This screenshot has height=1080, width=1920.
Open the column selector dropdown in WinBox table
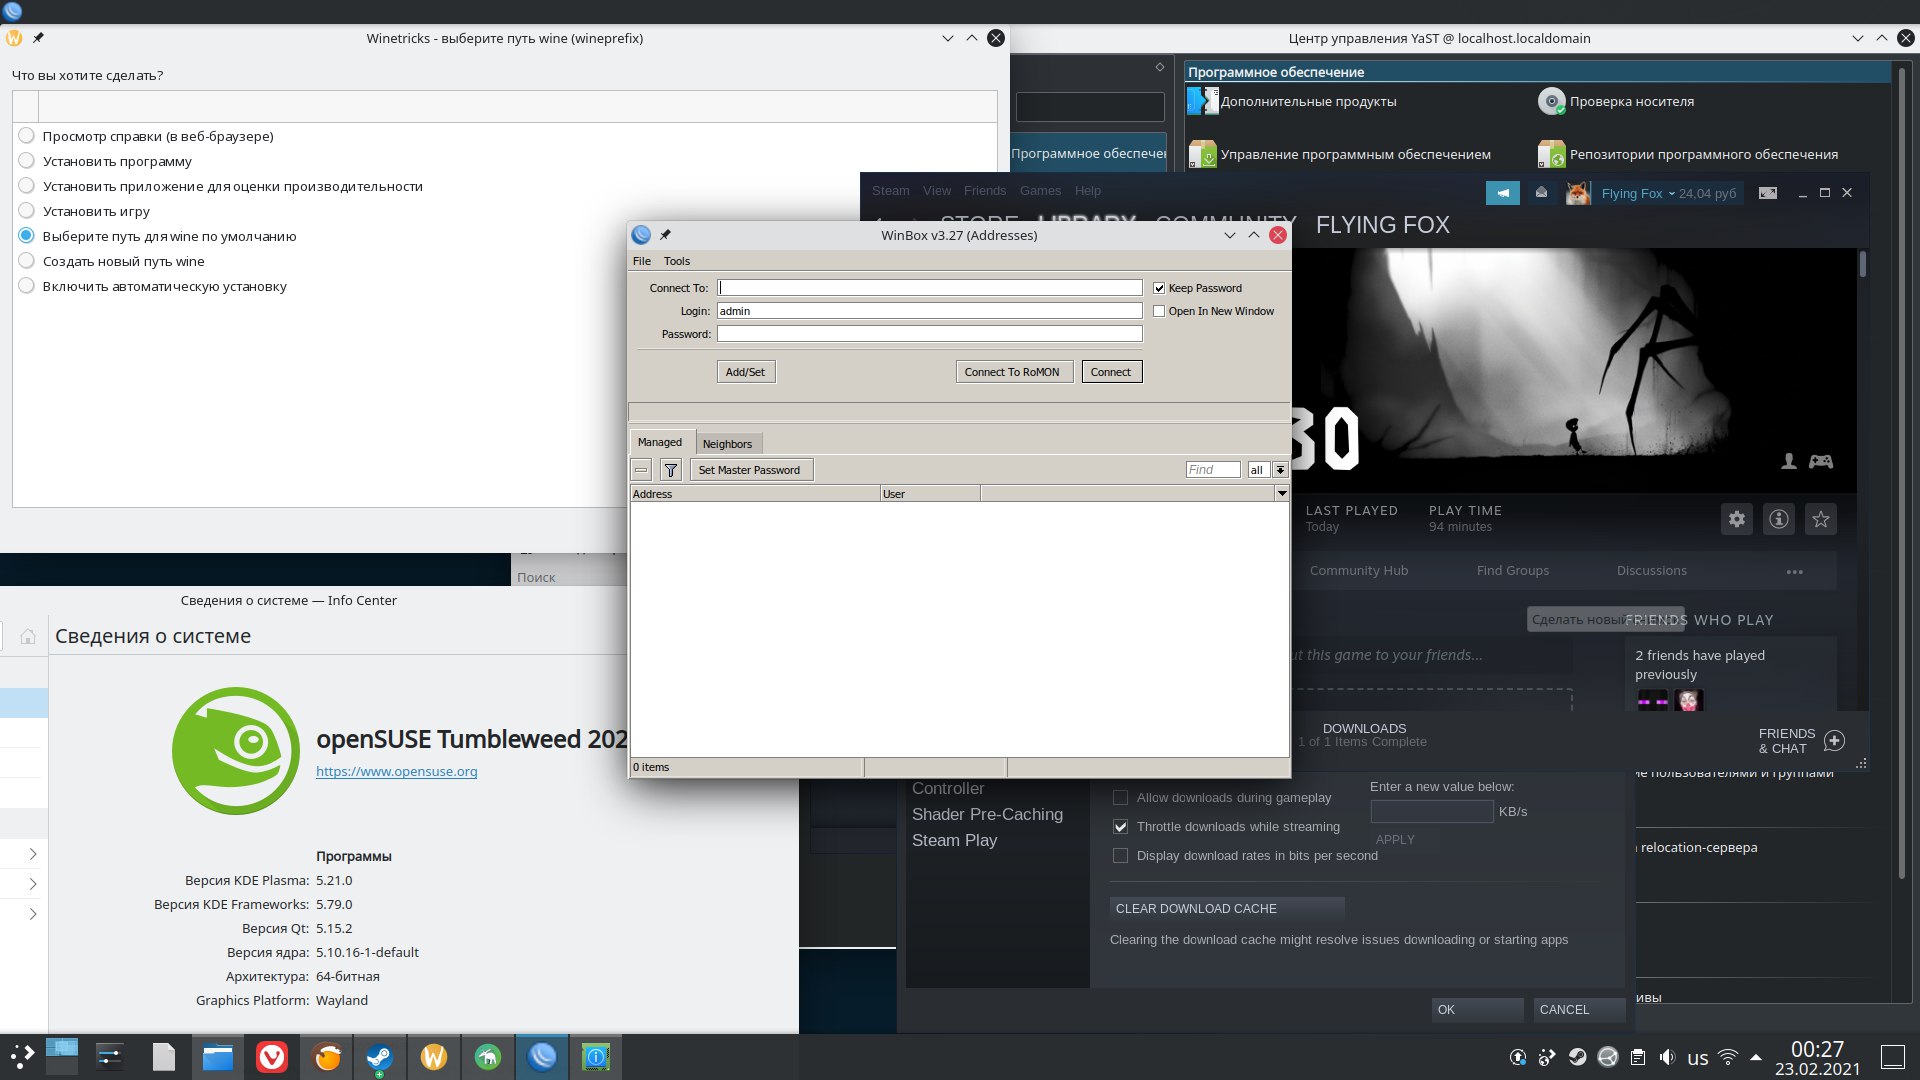coord(1281,494)
